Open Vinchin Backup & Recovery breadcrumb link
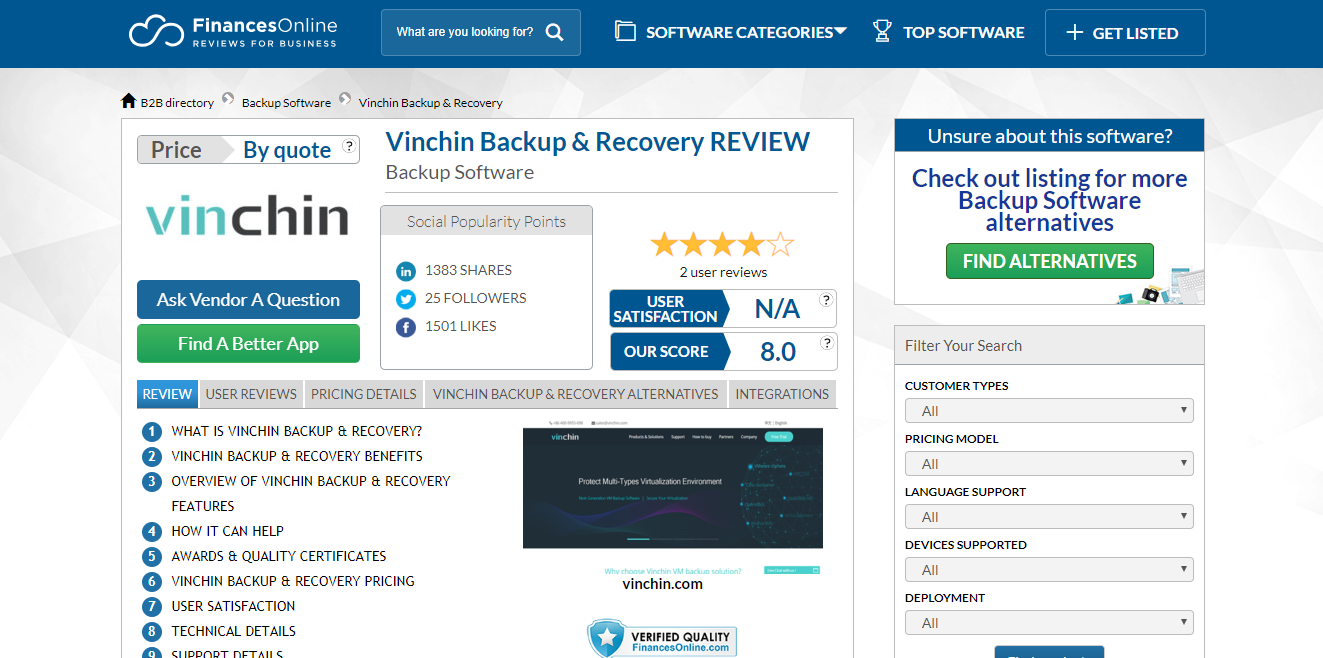The width and height of the screenshot is (1323, 658). point(431,102)
